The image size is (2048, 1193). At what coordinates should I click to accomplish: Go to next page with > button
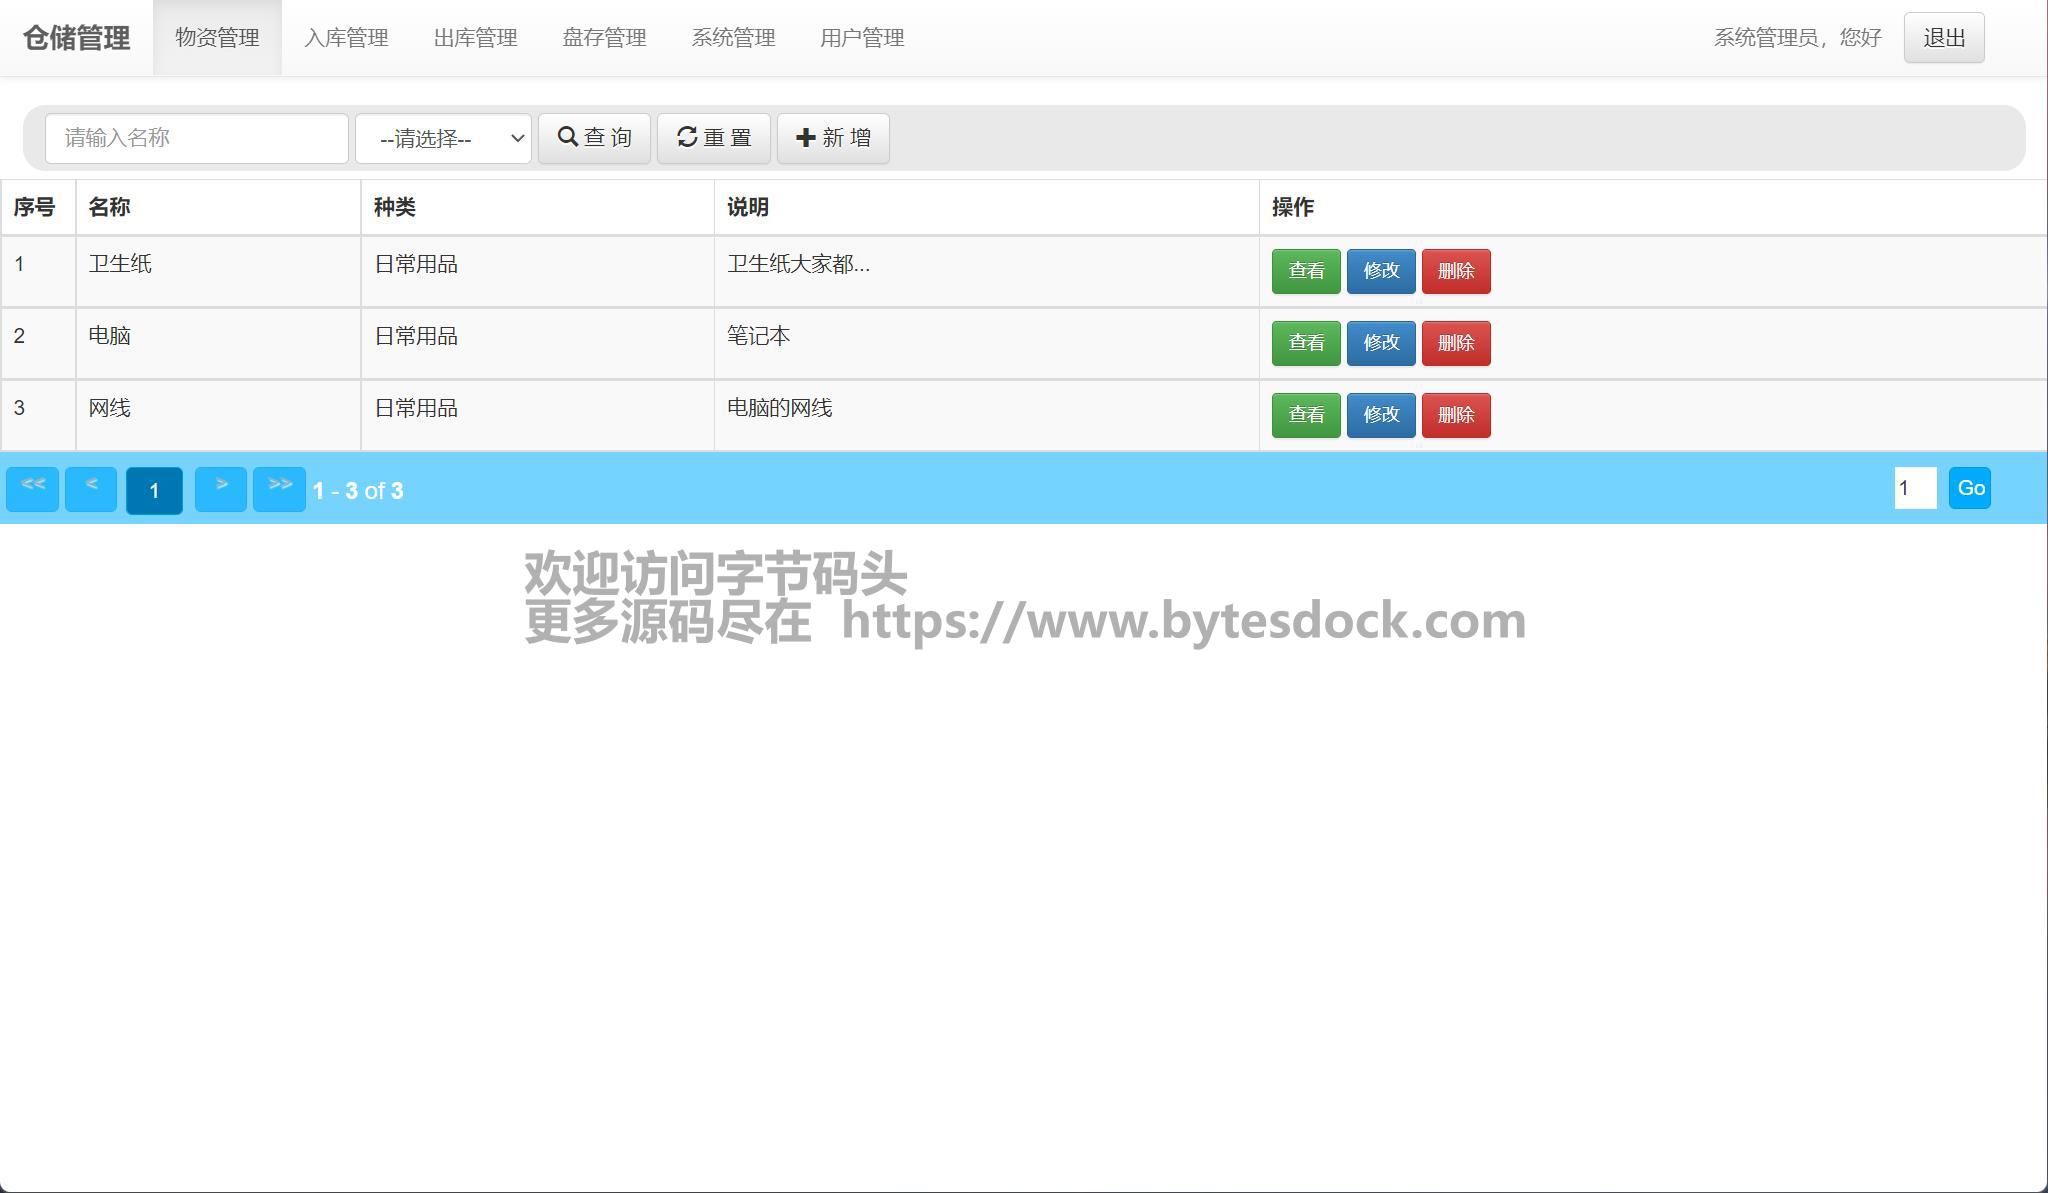(x=221, y=489)
